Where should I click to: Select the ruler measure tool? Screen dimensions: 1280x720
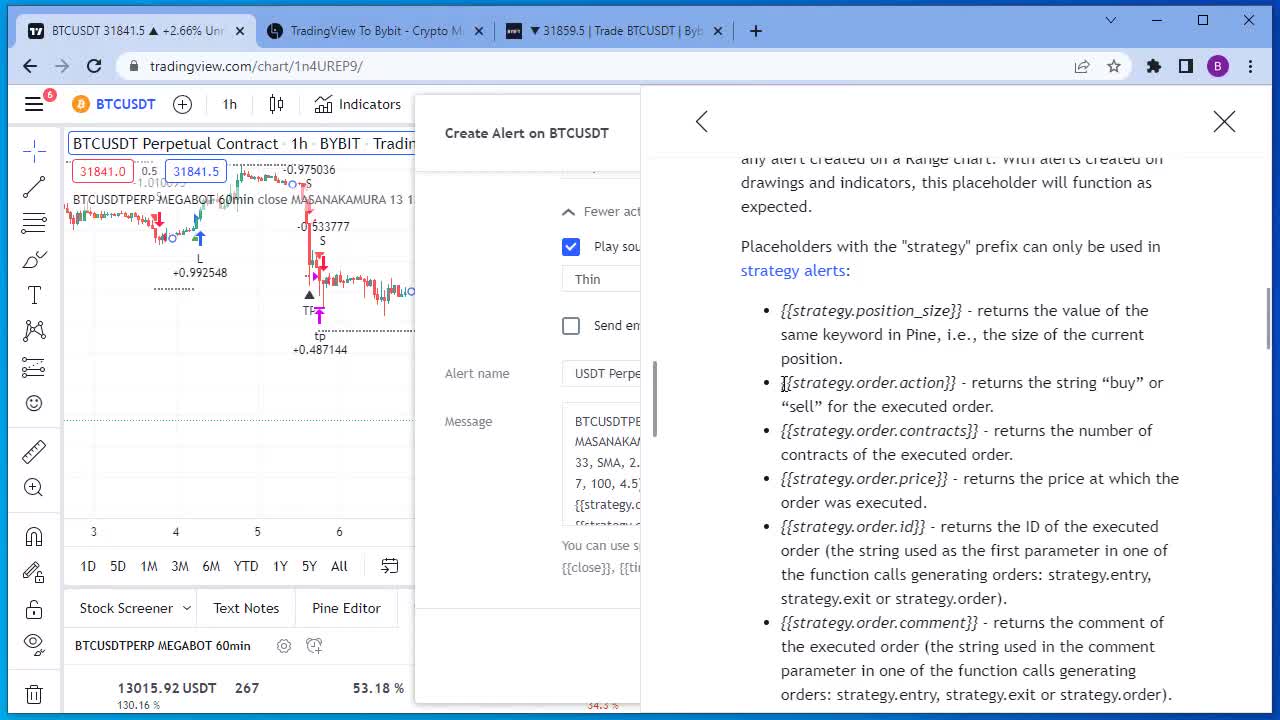34,451
